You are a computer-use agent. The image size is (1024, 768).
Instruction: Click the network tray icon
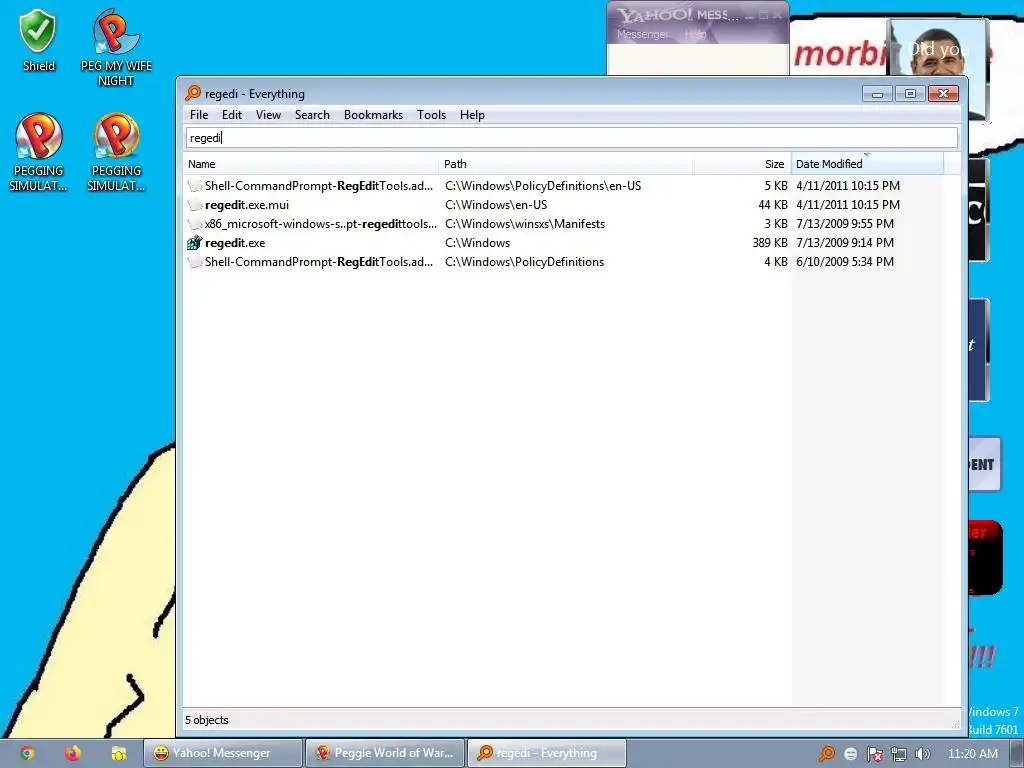899,754
